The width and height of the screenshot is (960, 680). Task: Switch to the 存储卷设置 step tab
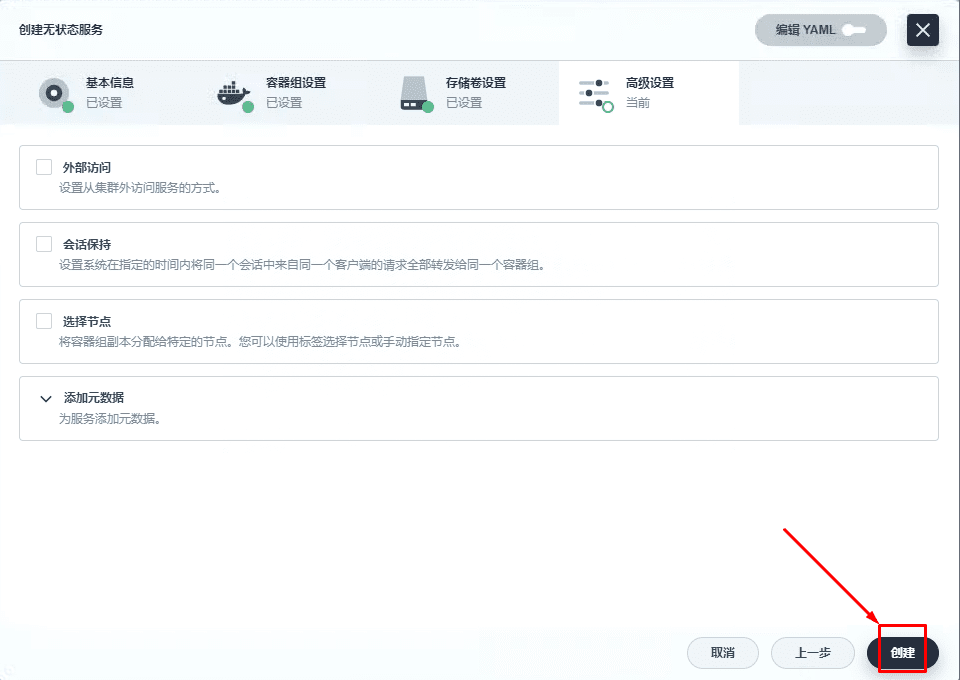[469, 93]
